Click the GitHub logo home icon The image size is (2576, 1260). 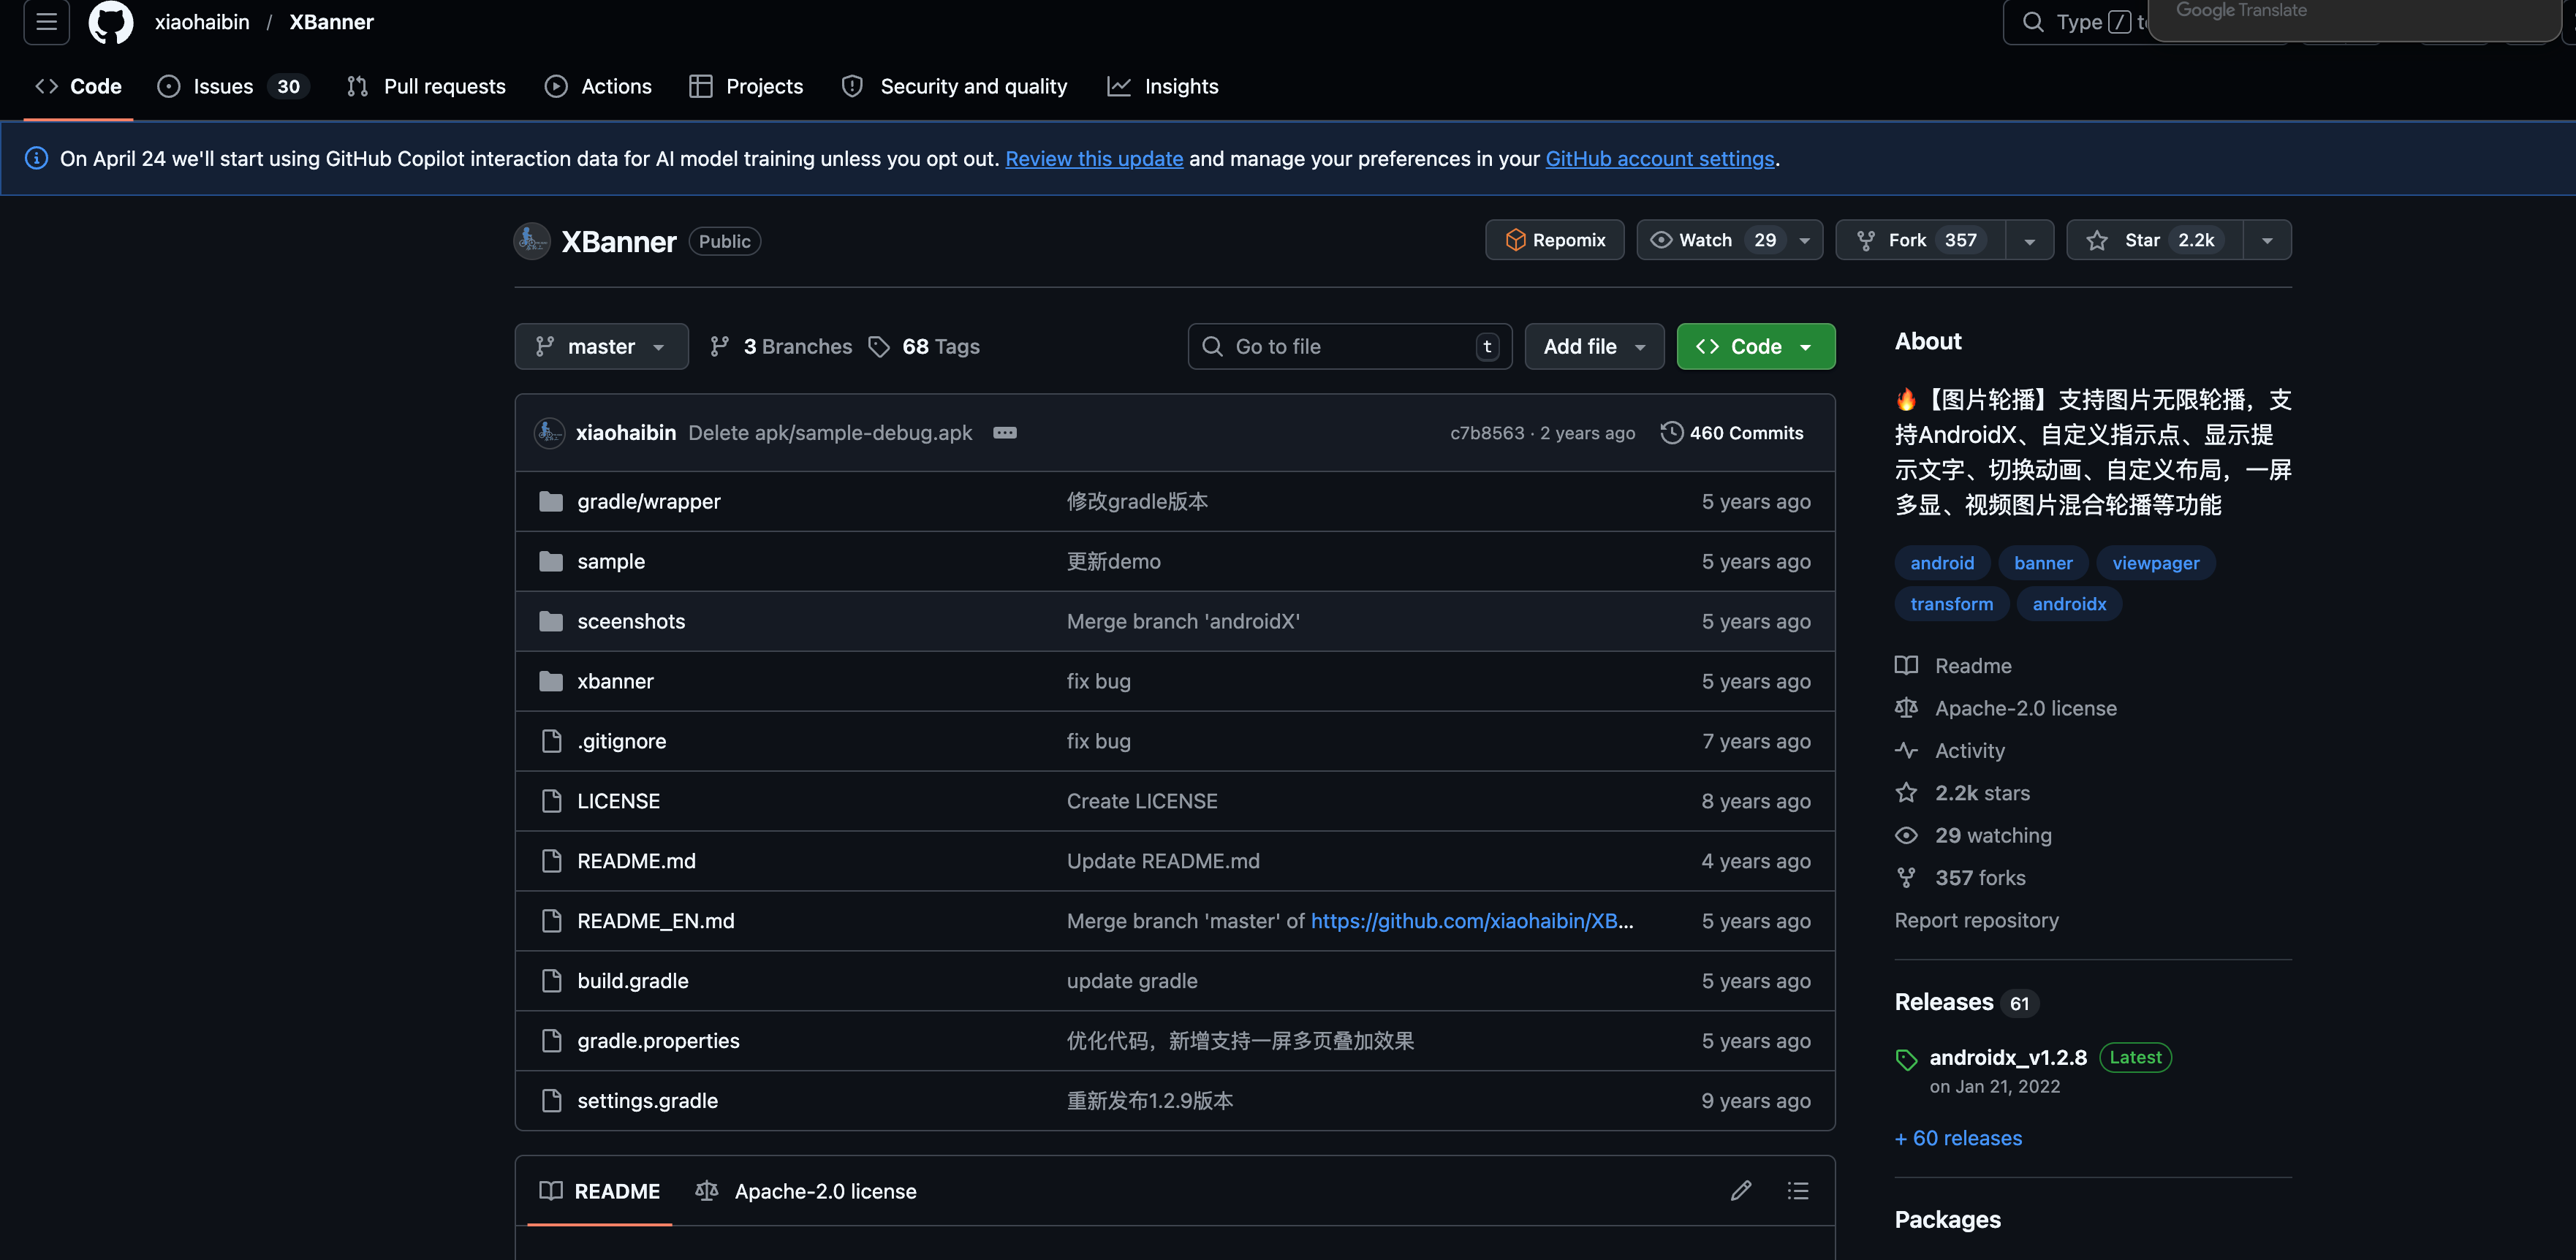(x=110, y=22)
